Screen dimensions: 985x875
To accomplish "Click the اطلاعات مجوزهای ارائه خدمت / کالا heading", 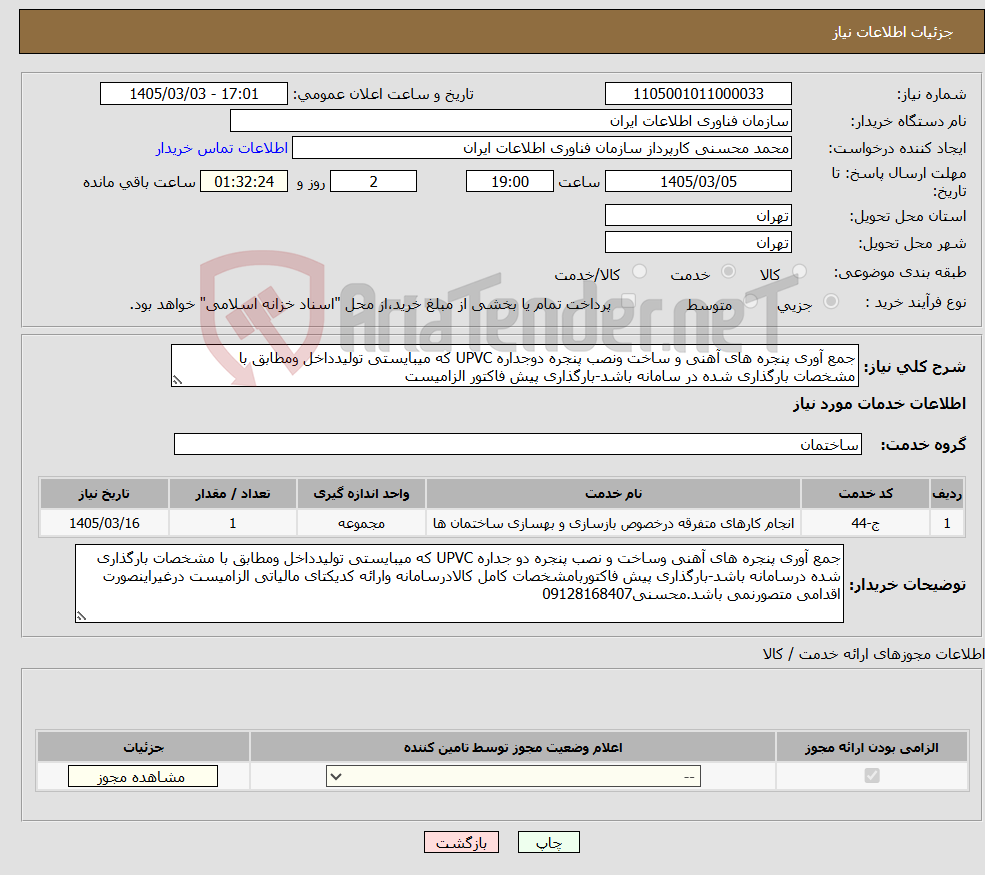I will 873,654.
